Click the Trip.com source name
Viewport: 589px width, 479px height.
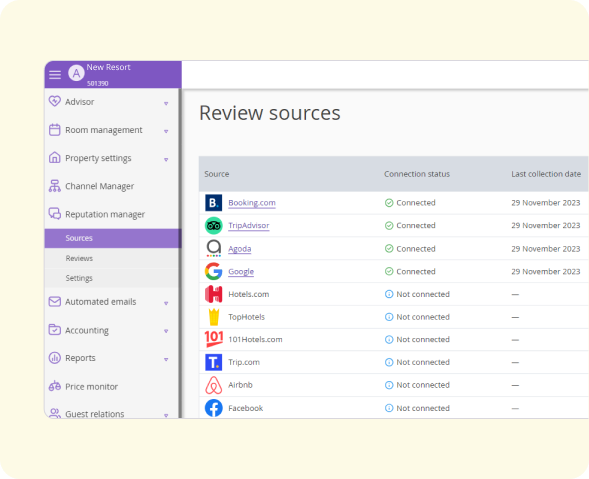[x=244, y=362]
